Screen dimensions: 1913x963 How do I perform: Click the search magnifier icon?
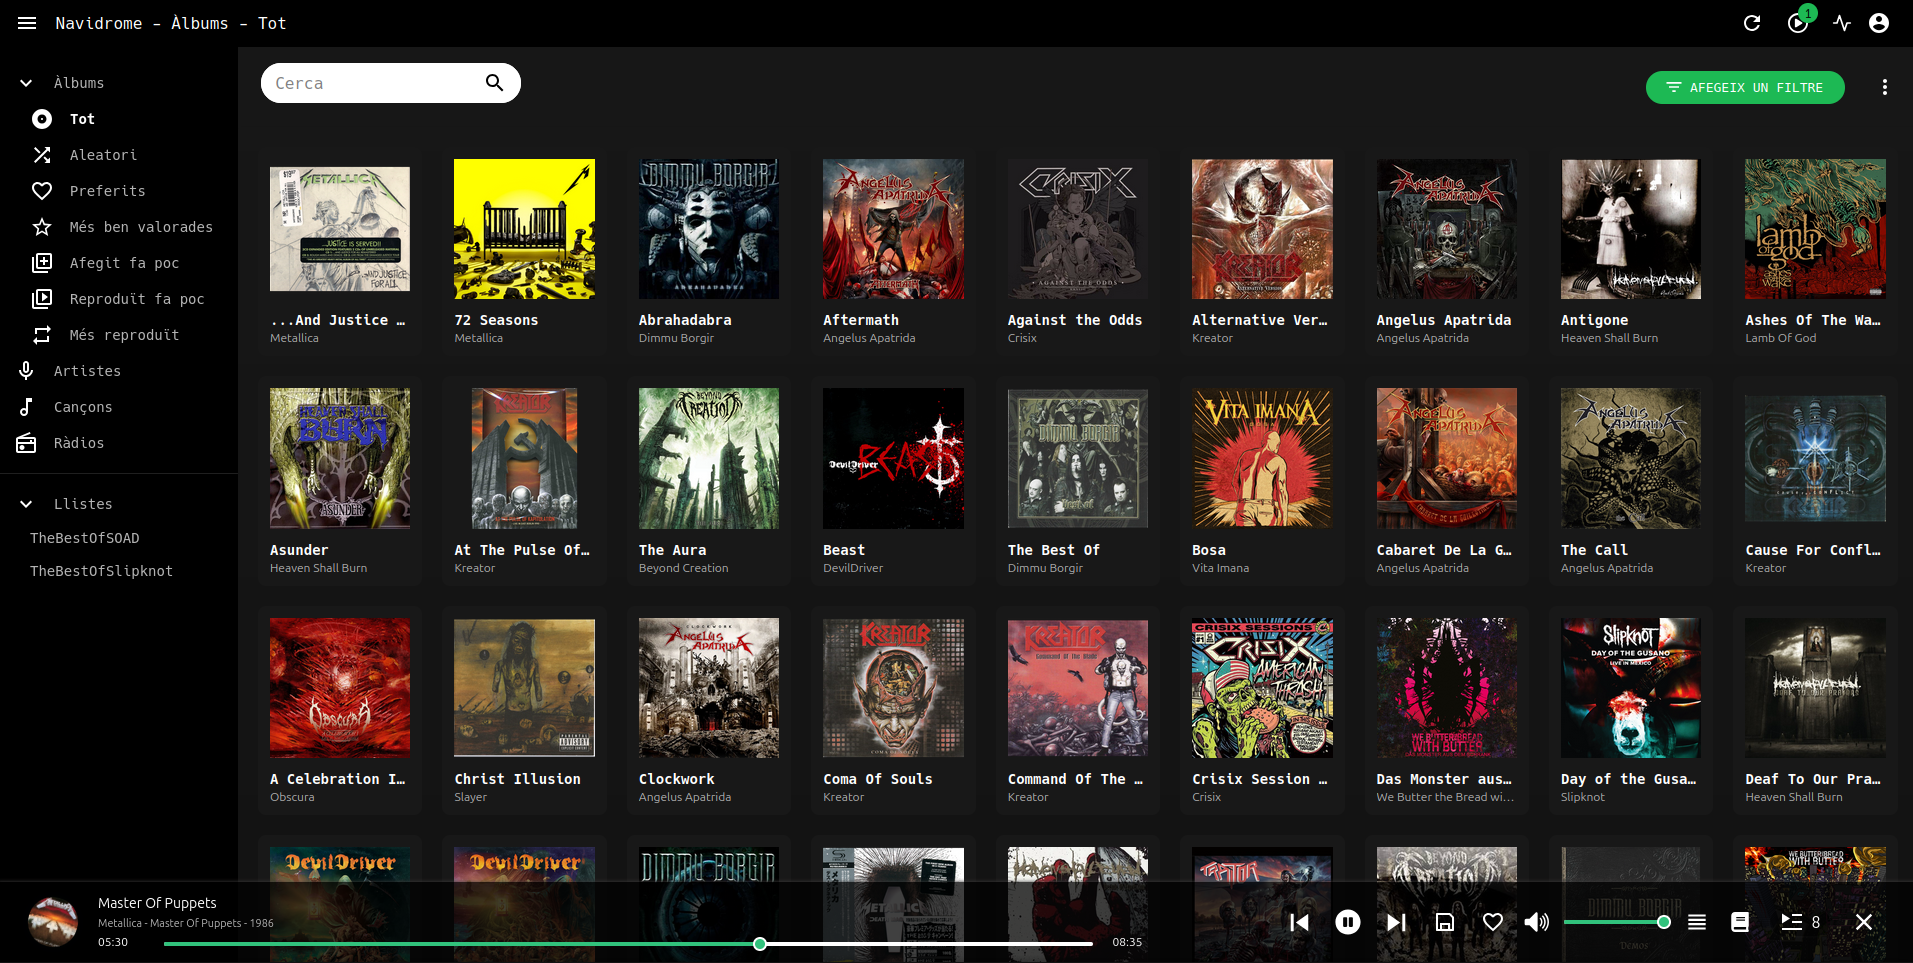[x=494, y=83]
